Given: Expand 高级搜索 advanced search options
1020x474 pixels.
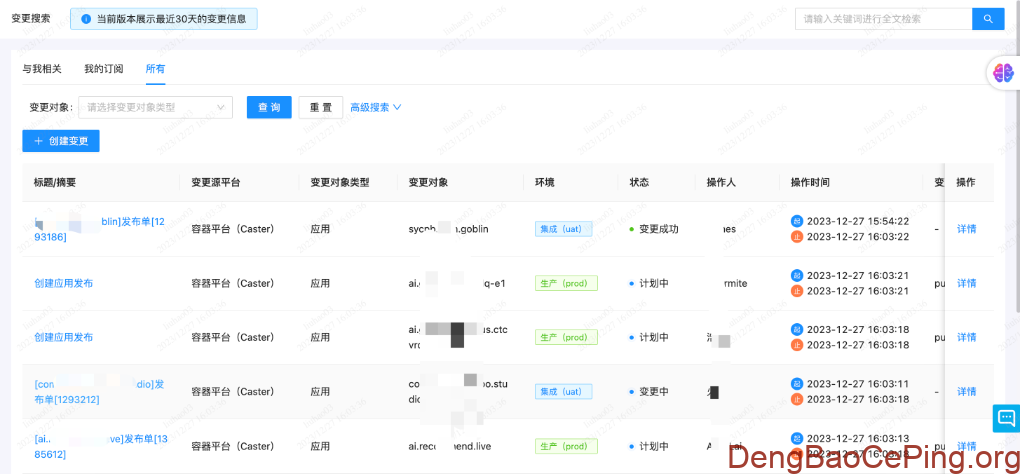Looking at the screenshot, I should [375, 107].
